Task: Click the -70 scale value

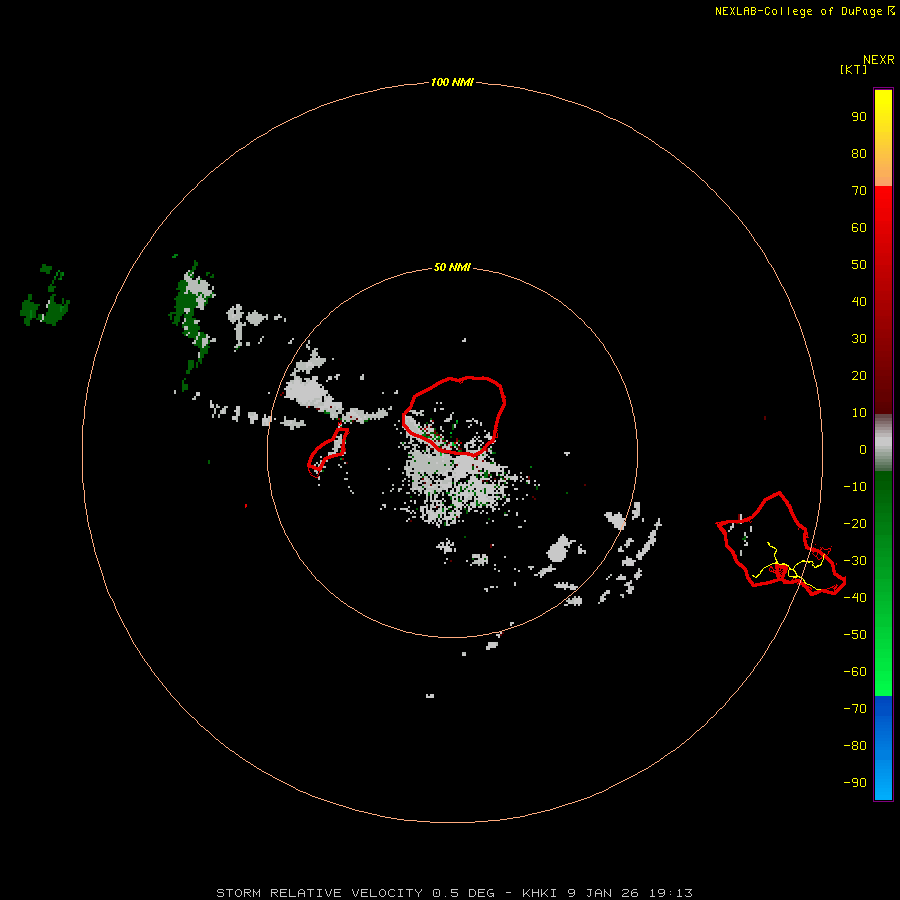Action: click(855, 709)
